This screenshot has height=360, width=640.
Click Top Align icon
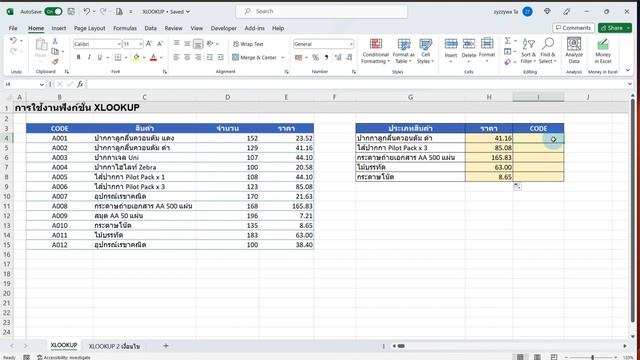tap(176, 43)
